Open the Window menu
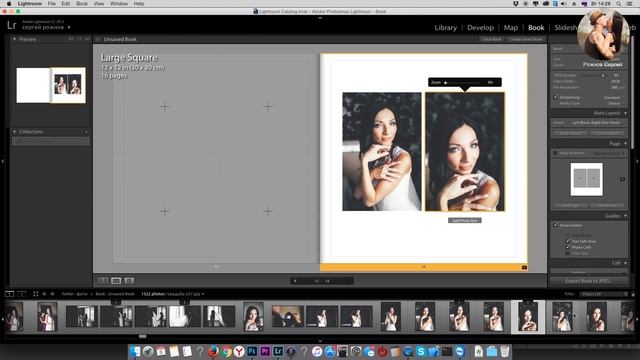This screenshot has width=640, height=360. pyautogui.click(x=119, y=4)
